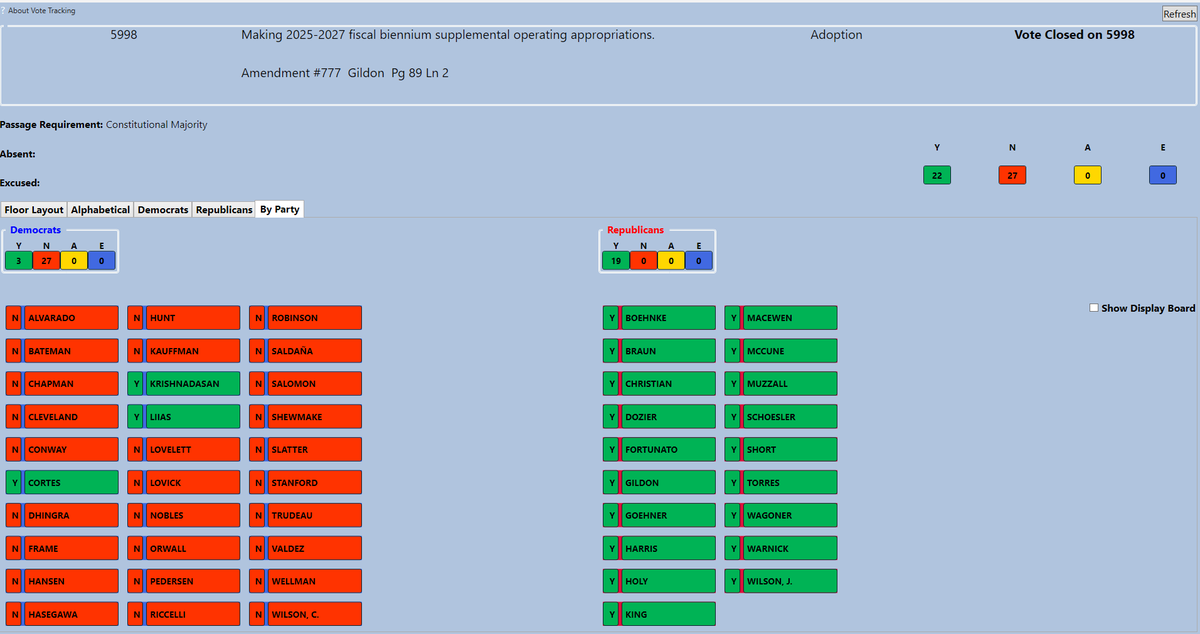The width and height of the screenshot is (1200, 634).
Task: Click Democrats Yea count 3 box
Action: [19, 261]
